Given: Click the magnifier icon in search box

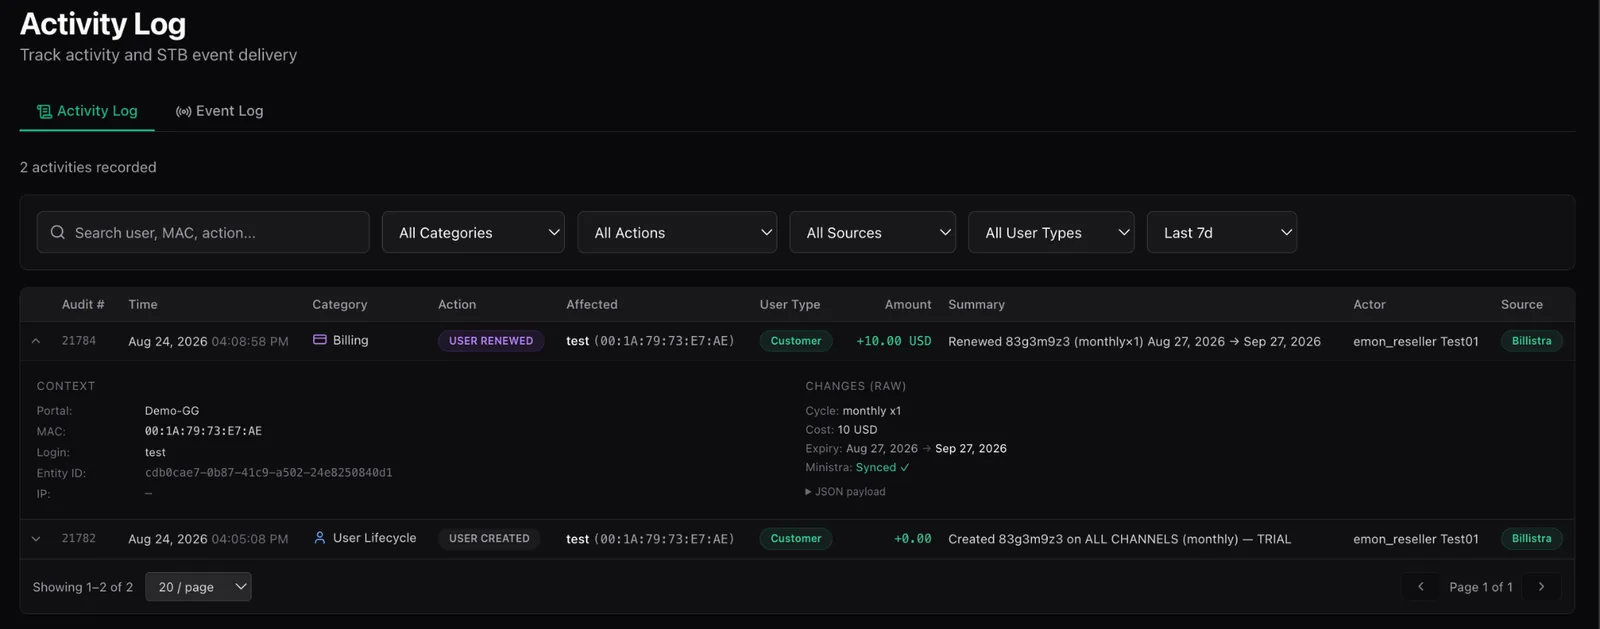Looking at the screenshot, I should tap(57, 232).
